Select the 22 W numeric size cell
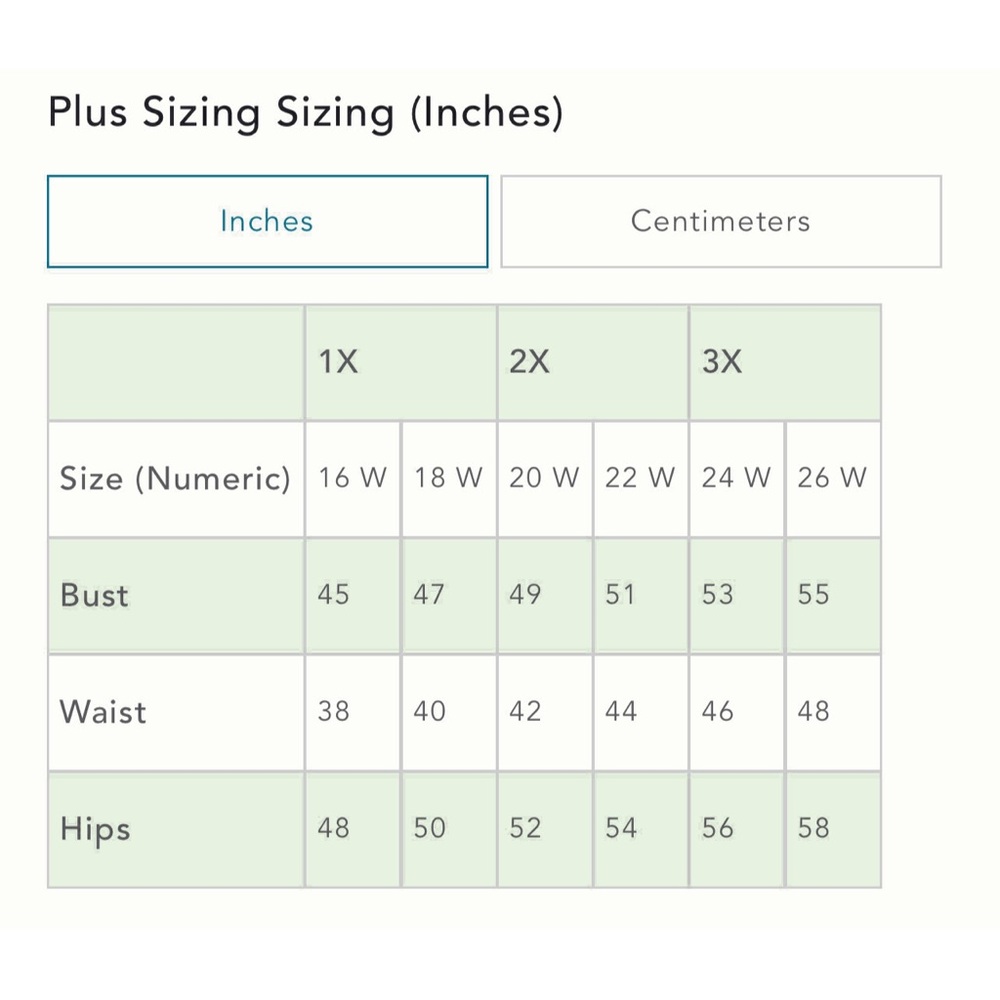This screenshot has height=1000, width=1000. pos(640,478)
